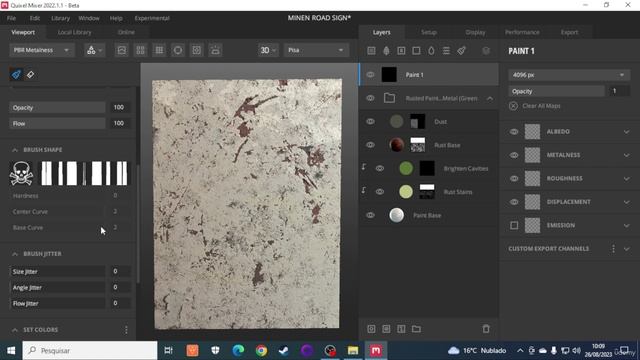Create a new layer group folder
Image resolution: width=640 pixels, height=360 pixels.
(416, 329)
